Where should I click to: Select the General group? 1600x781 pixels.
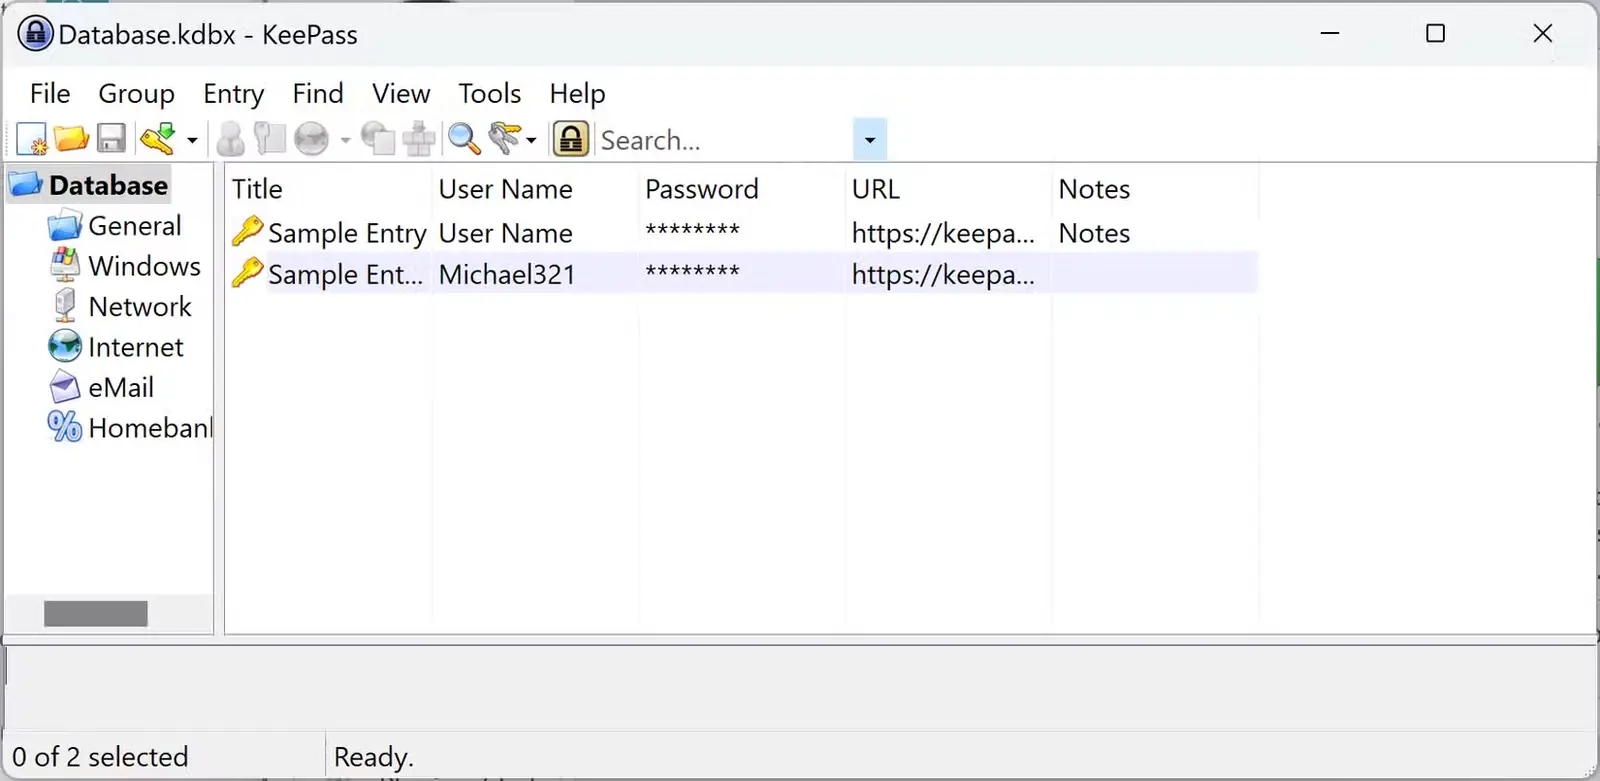(135, 226)
